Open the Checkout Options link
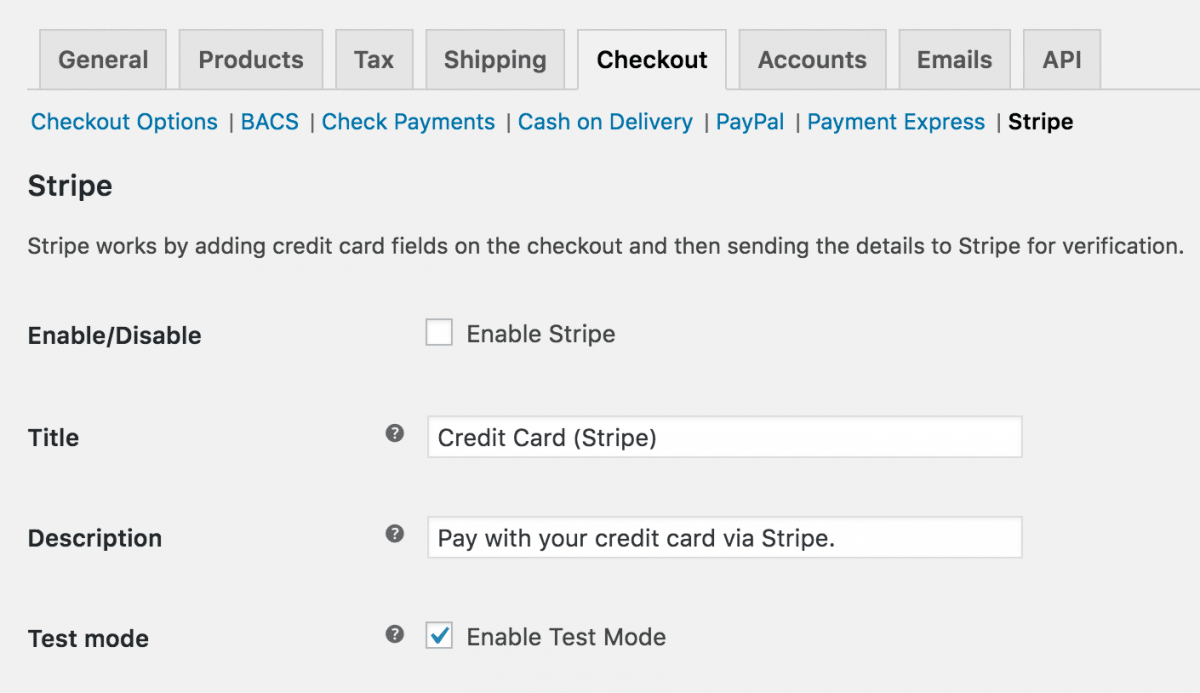The height and width of the screenshot is (693, 1200). [124, 121]
